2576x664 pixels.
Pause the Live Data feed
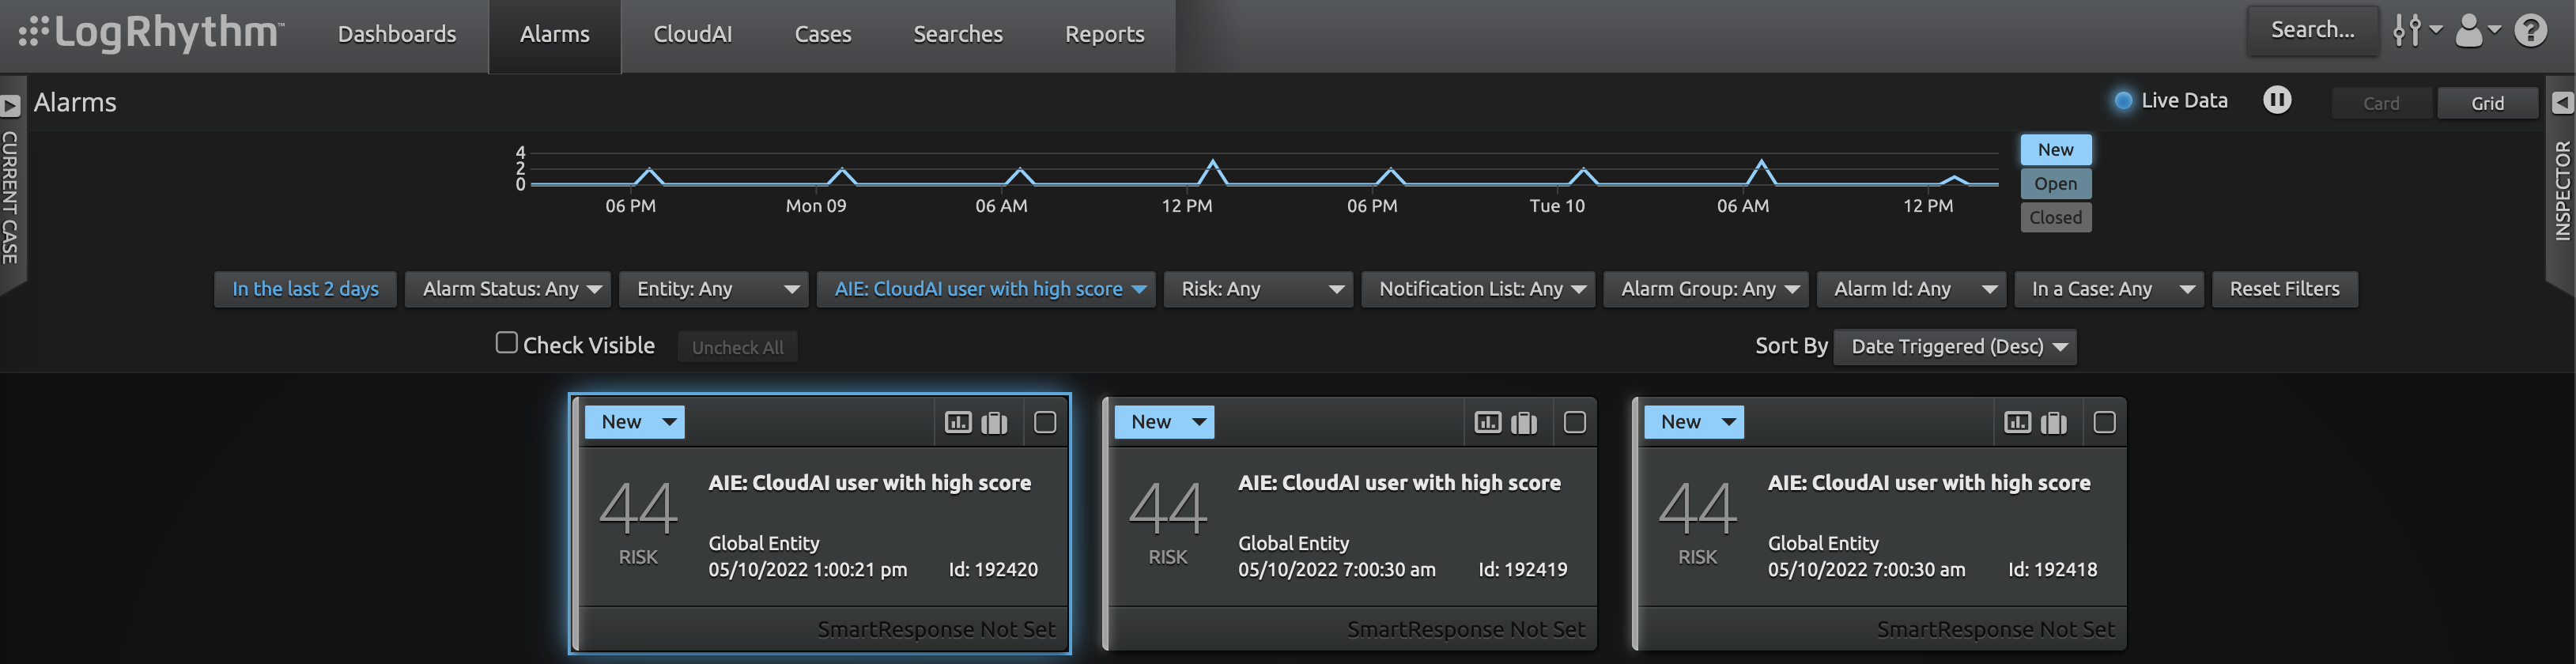tap(2277, 100)
